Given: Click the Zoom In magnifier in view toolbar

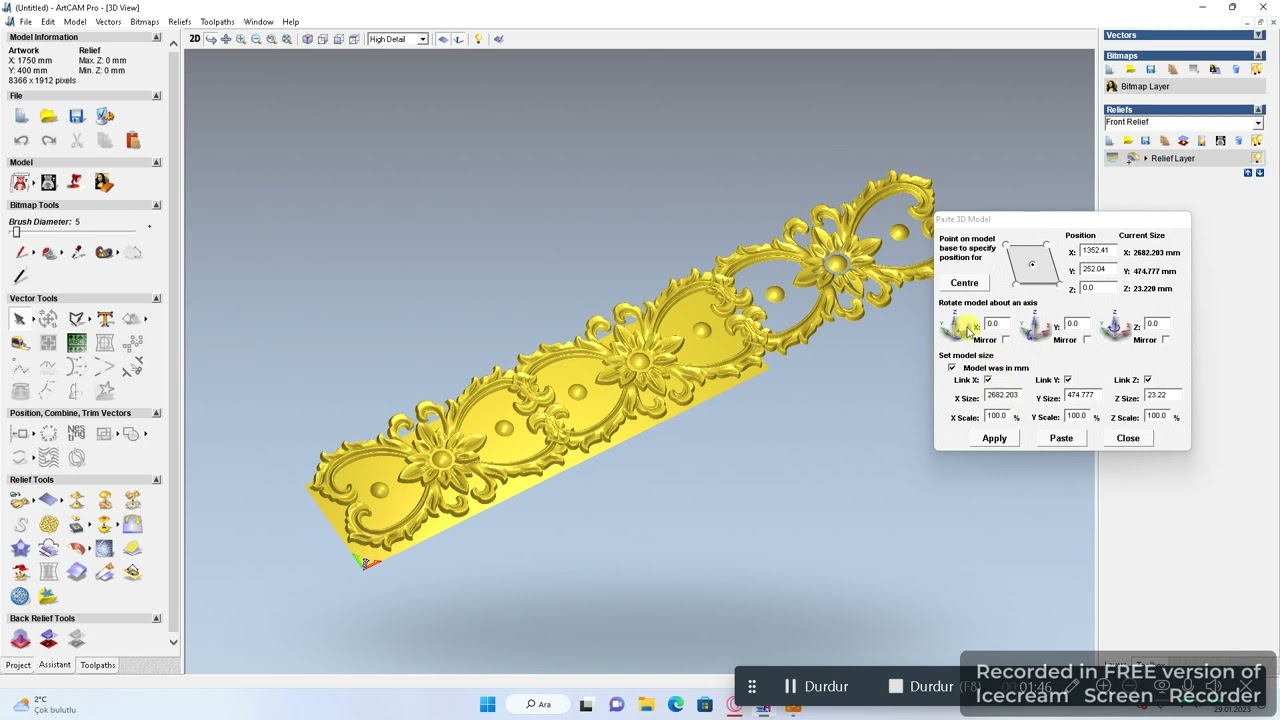Looking at the screenshot, I should (241, 39).
